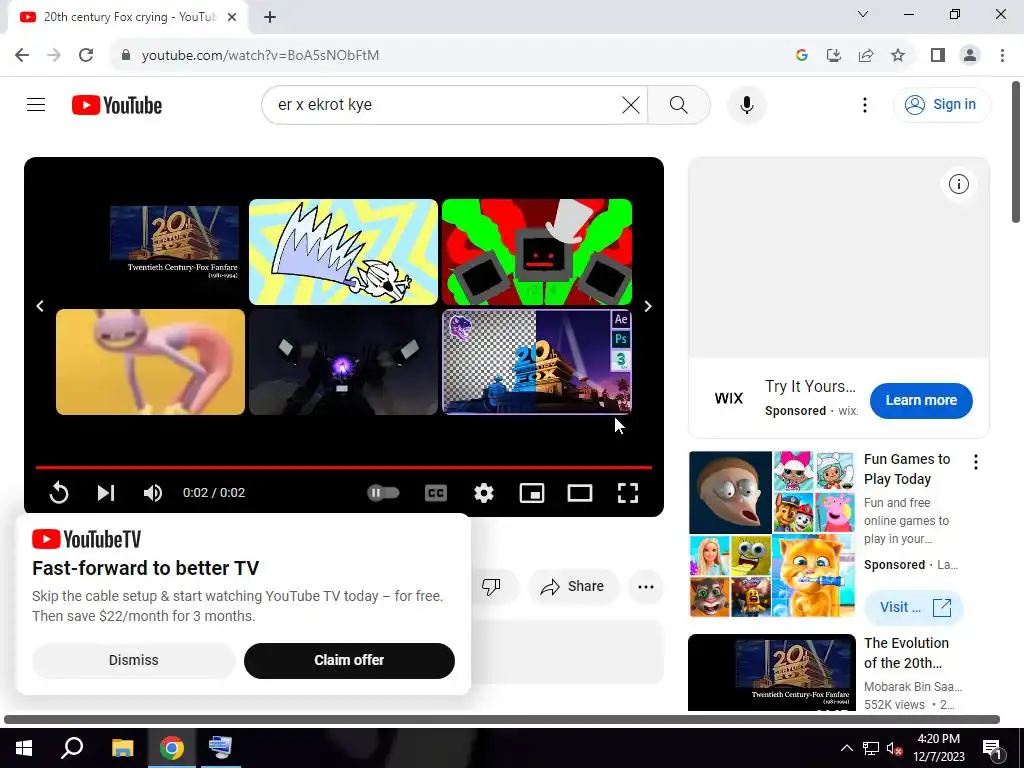This screenshot has width=1024, height=768.
Task: Click the red video progress bar
Action: [344, 467]
